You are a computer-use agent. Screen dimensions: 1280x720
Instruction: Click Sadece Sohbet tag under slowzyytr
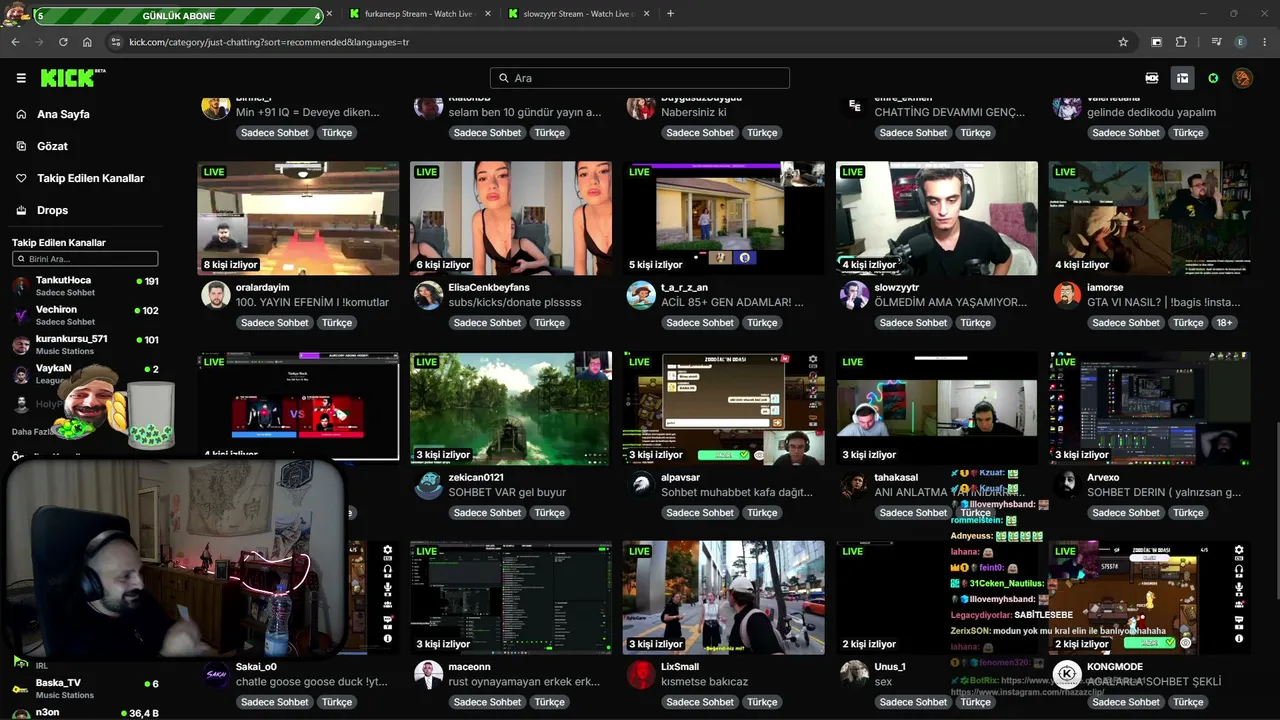[913, 323]
